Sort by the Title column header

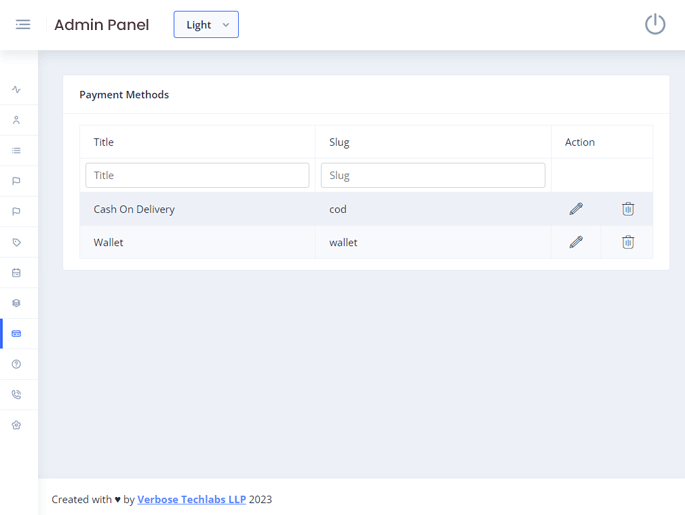click(104, 142)
